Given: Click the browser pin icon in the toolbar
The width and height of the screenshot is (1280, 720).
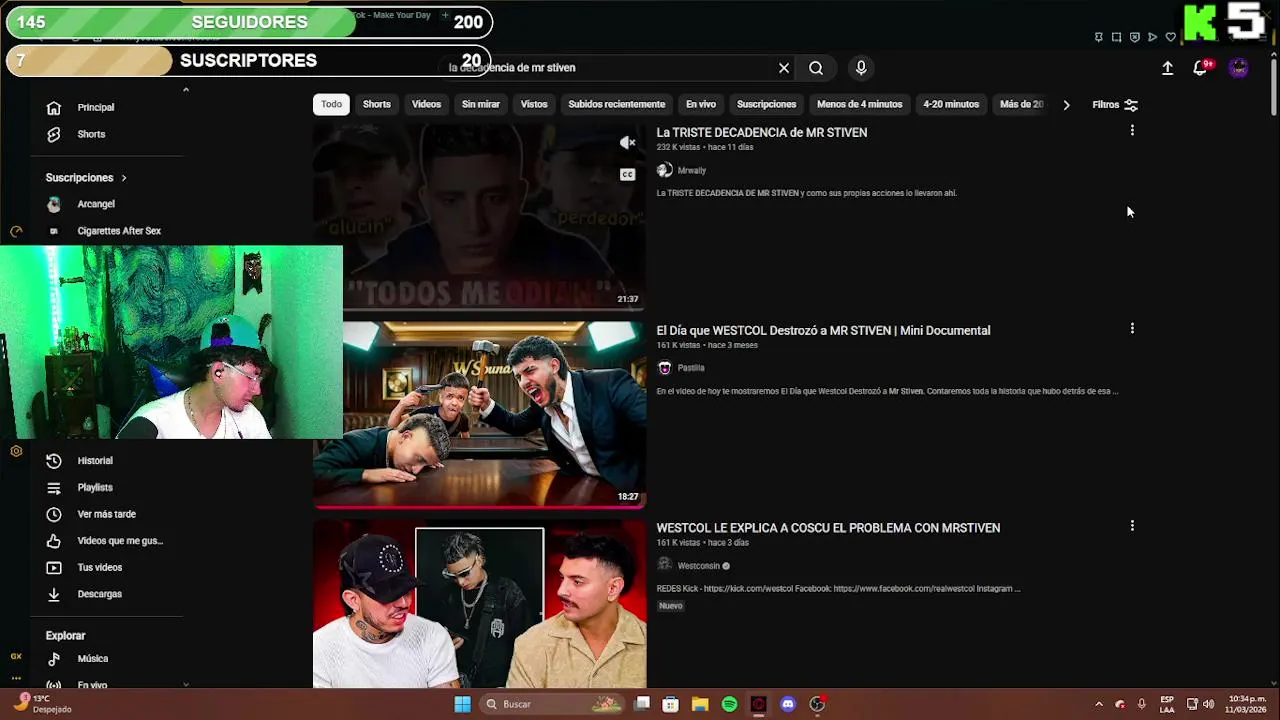Looking at the screenshot, I should 1099,37.
